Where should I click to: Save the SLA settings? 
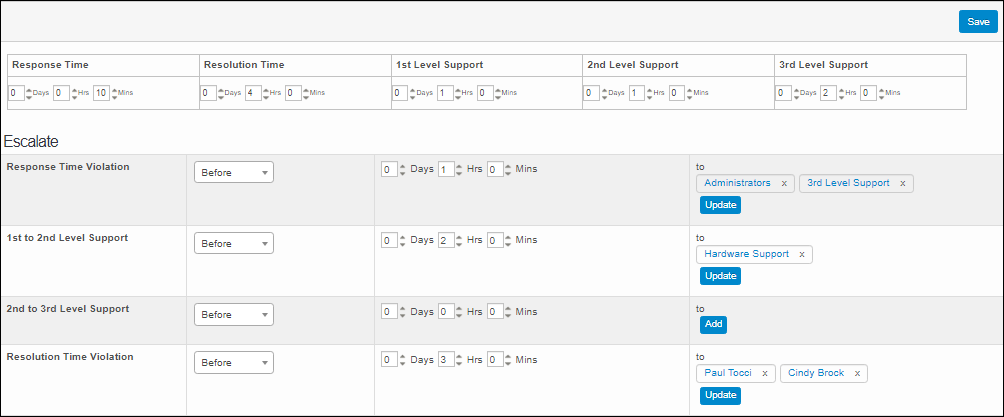(978, 22)
